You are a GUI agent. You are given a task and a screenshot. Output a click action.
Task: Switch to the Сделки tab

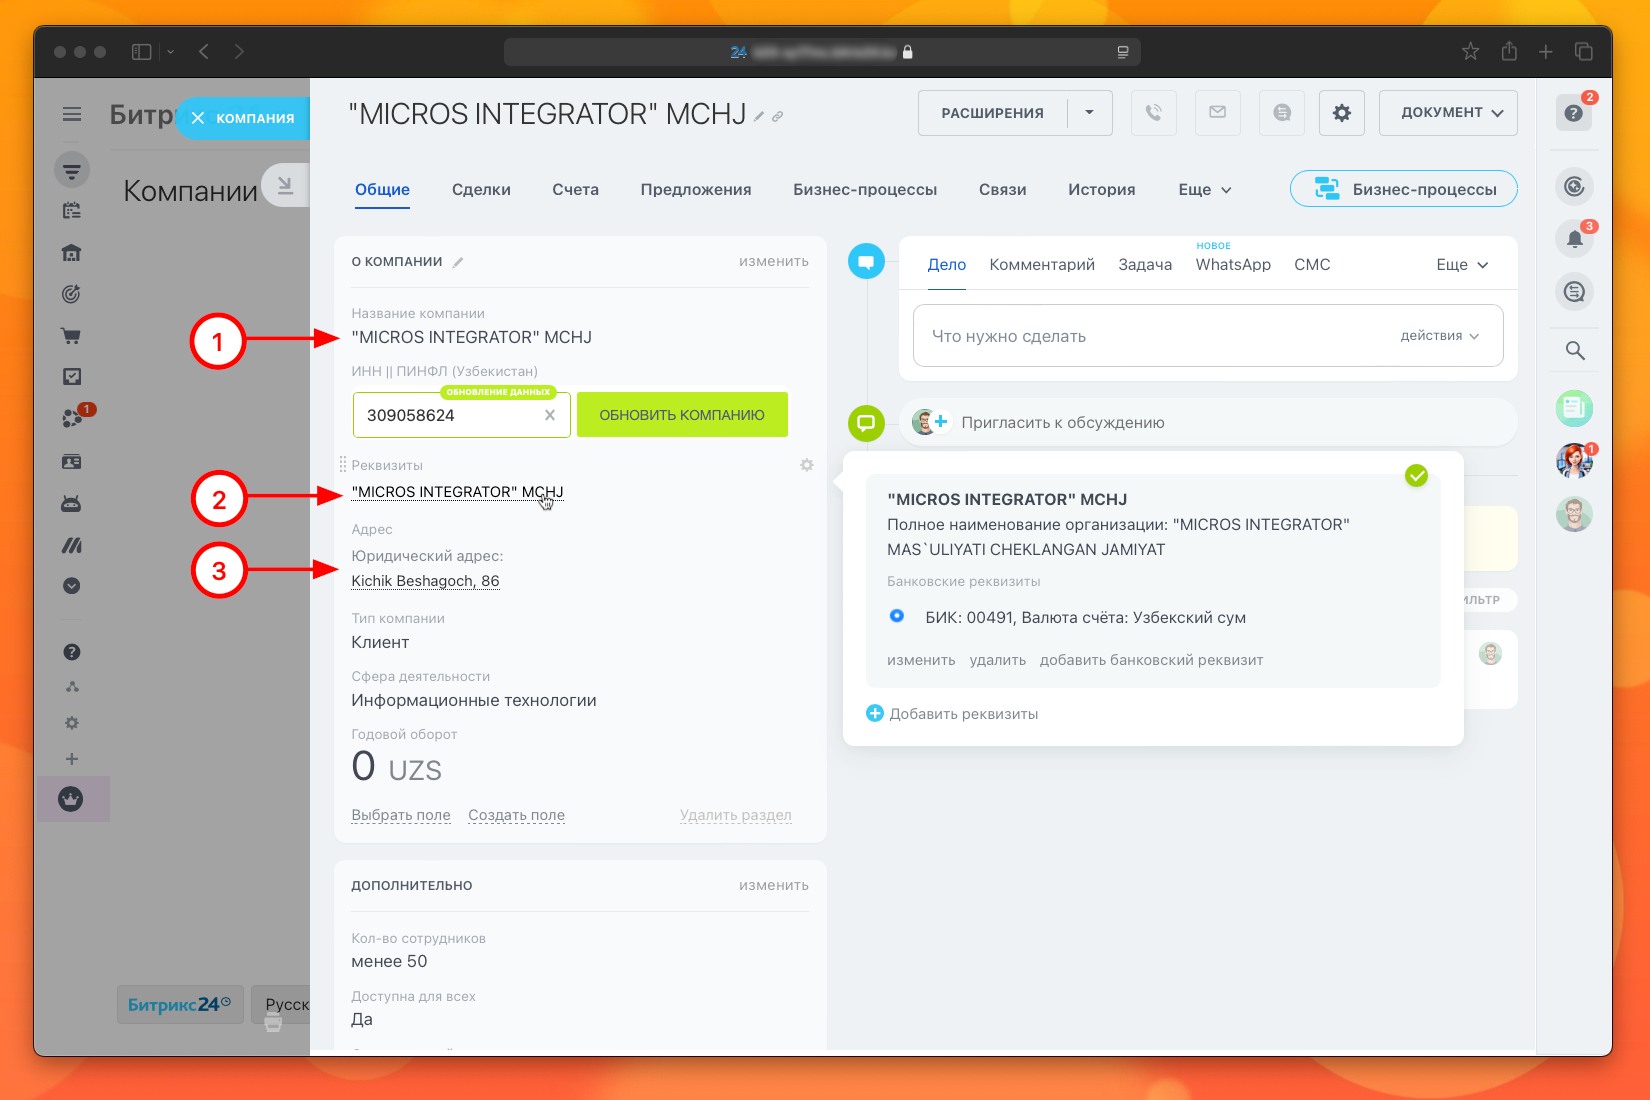click(481, 190)
